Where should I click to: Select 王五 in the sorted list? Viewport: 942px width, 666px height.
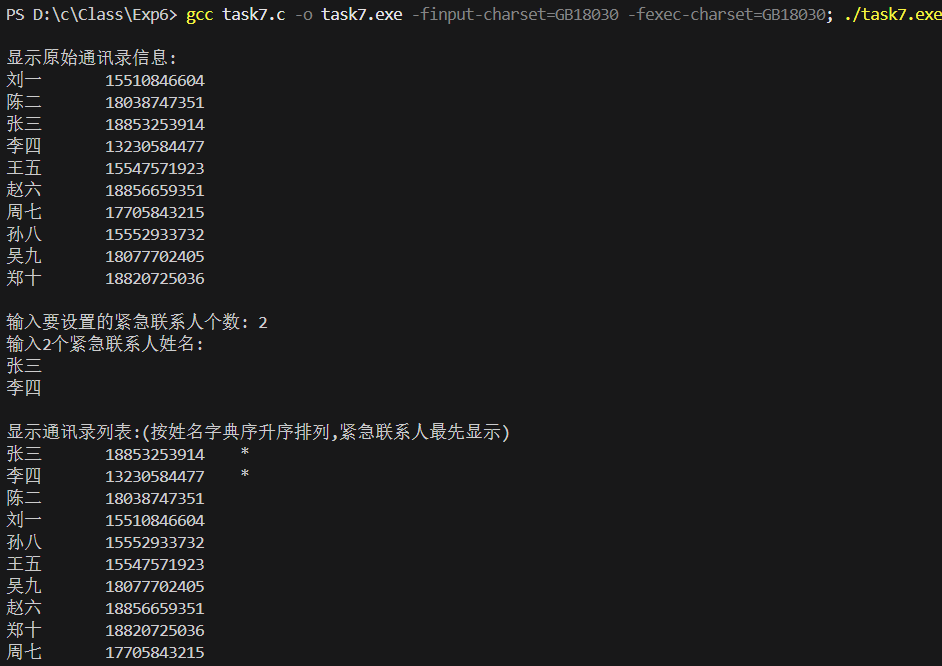click(x=24, y=564)
